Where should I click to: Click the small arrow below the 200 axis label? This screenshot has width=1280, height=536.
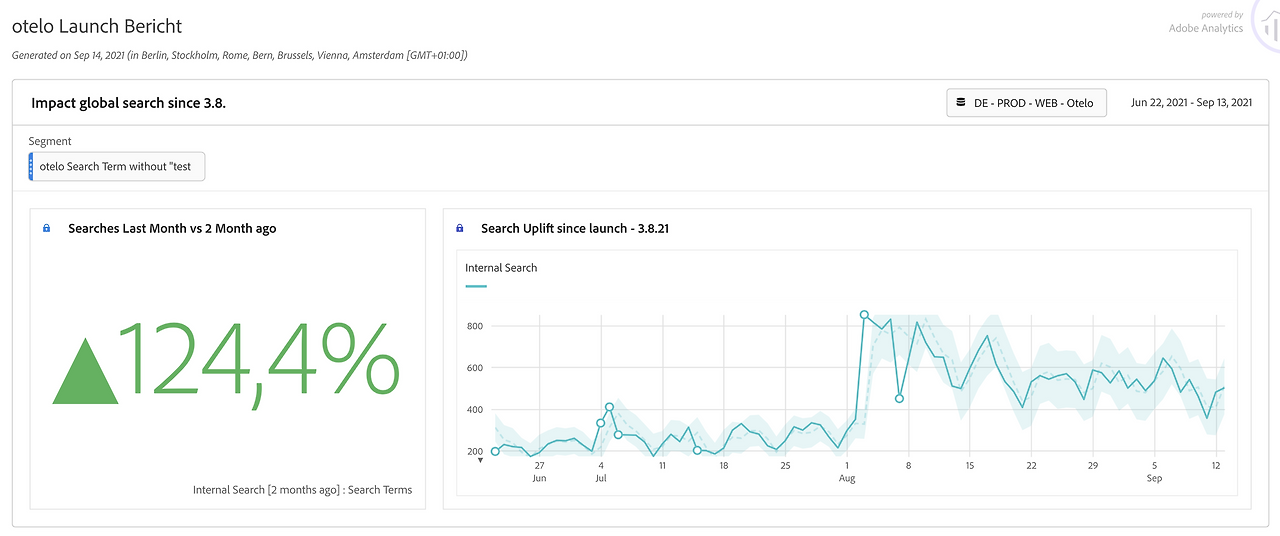tap(480, 460)
